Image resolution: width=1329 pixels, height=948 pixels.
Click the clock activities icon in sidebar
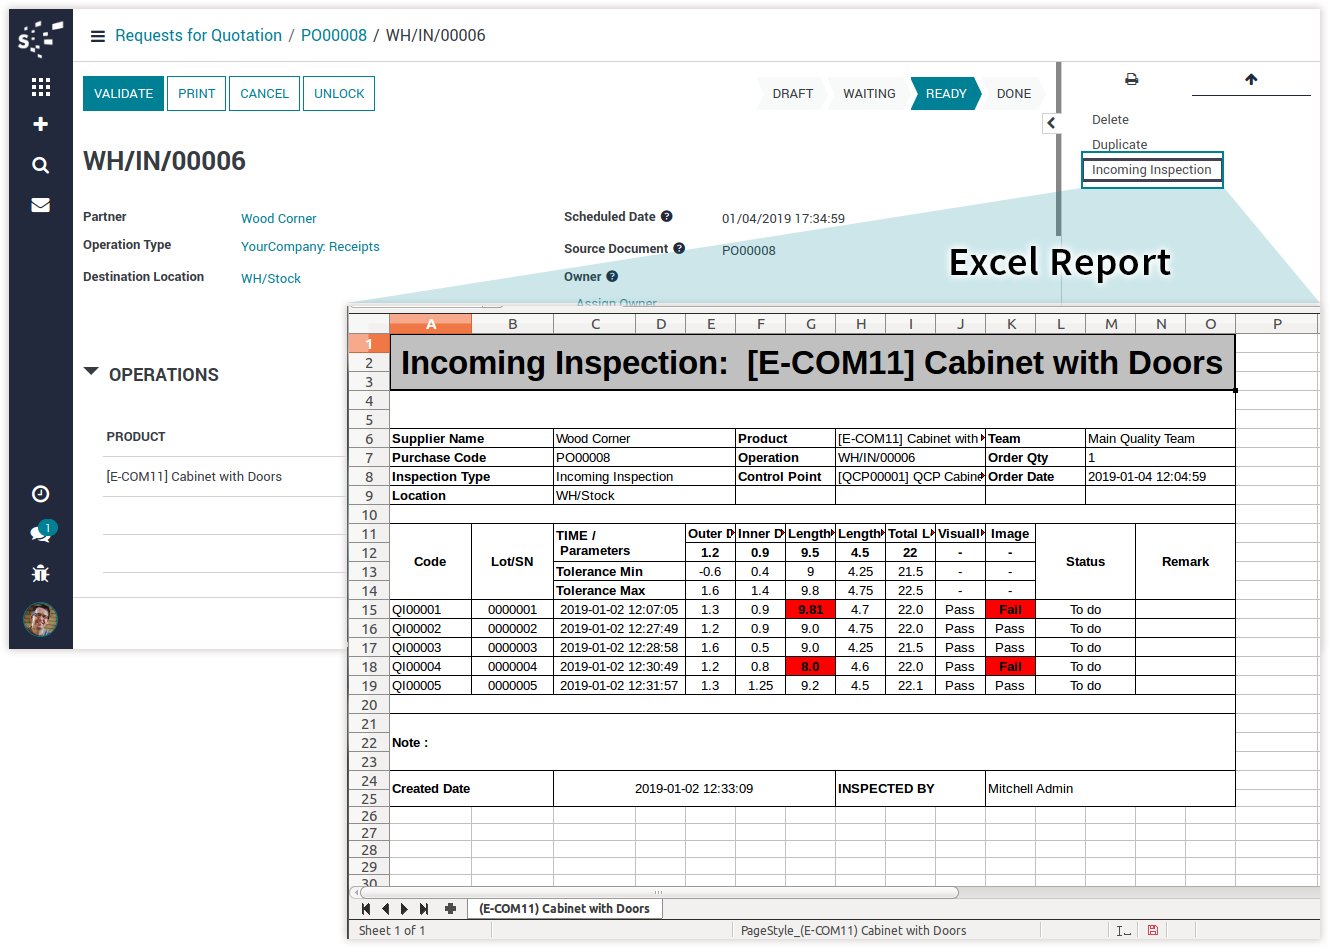click(x=41, y=494)
